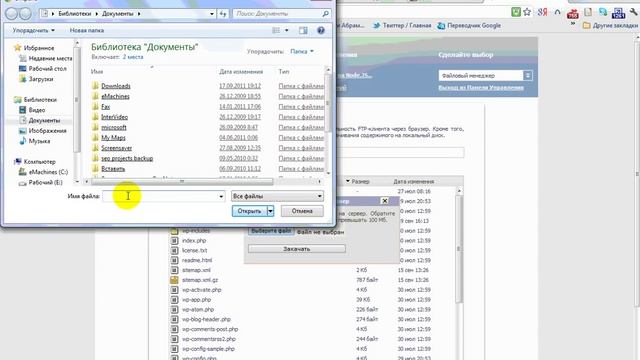Click the address bar history dropdown arrow
This screenshot has width=640, height=360.
click(x=212, y=13)
